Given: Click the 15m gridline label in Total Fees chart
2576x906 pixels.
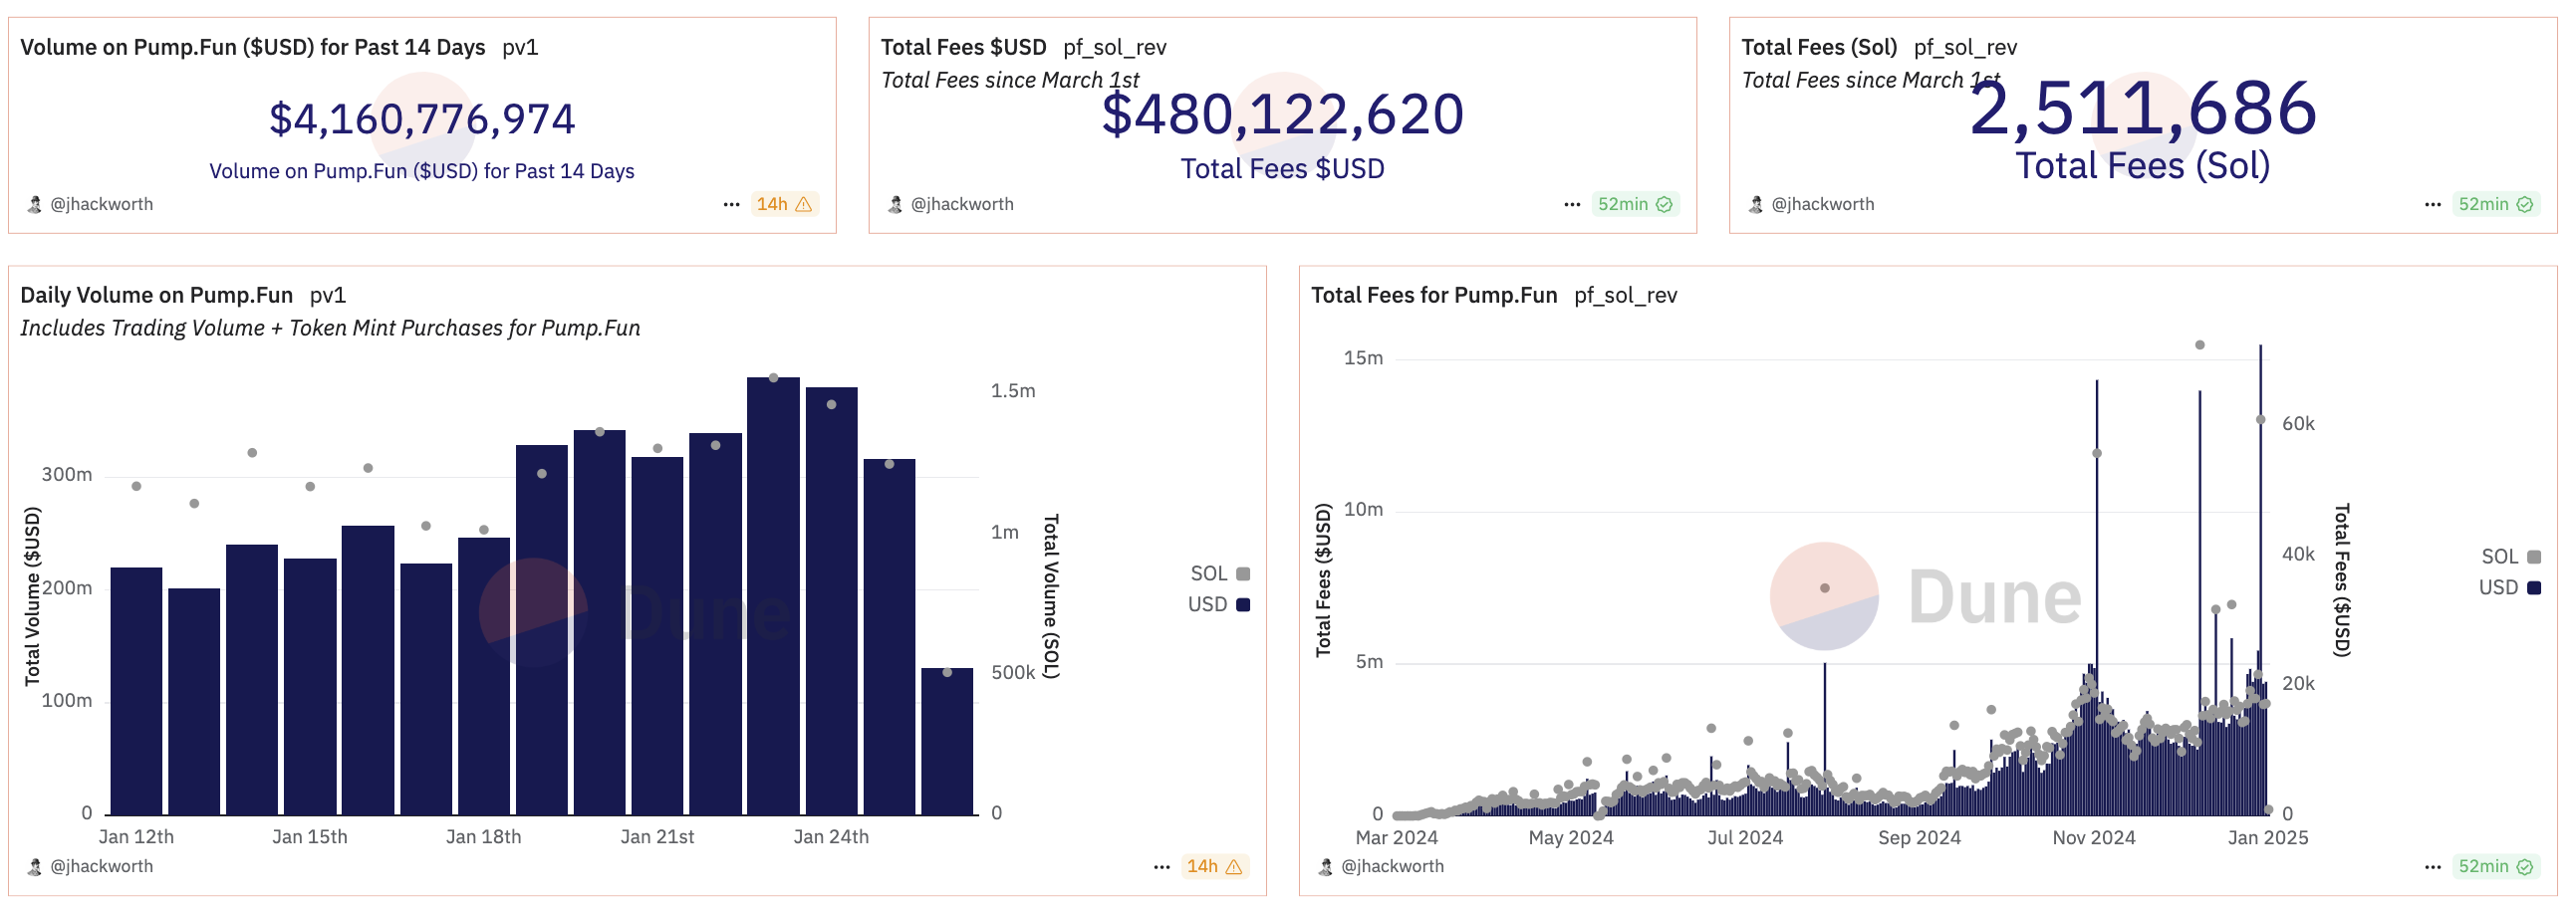Looking at the screenshot, I should pyautogui.click(x=1363, y=358).
